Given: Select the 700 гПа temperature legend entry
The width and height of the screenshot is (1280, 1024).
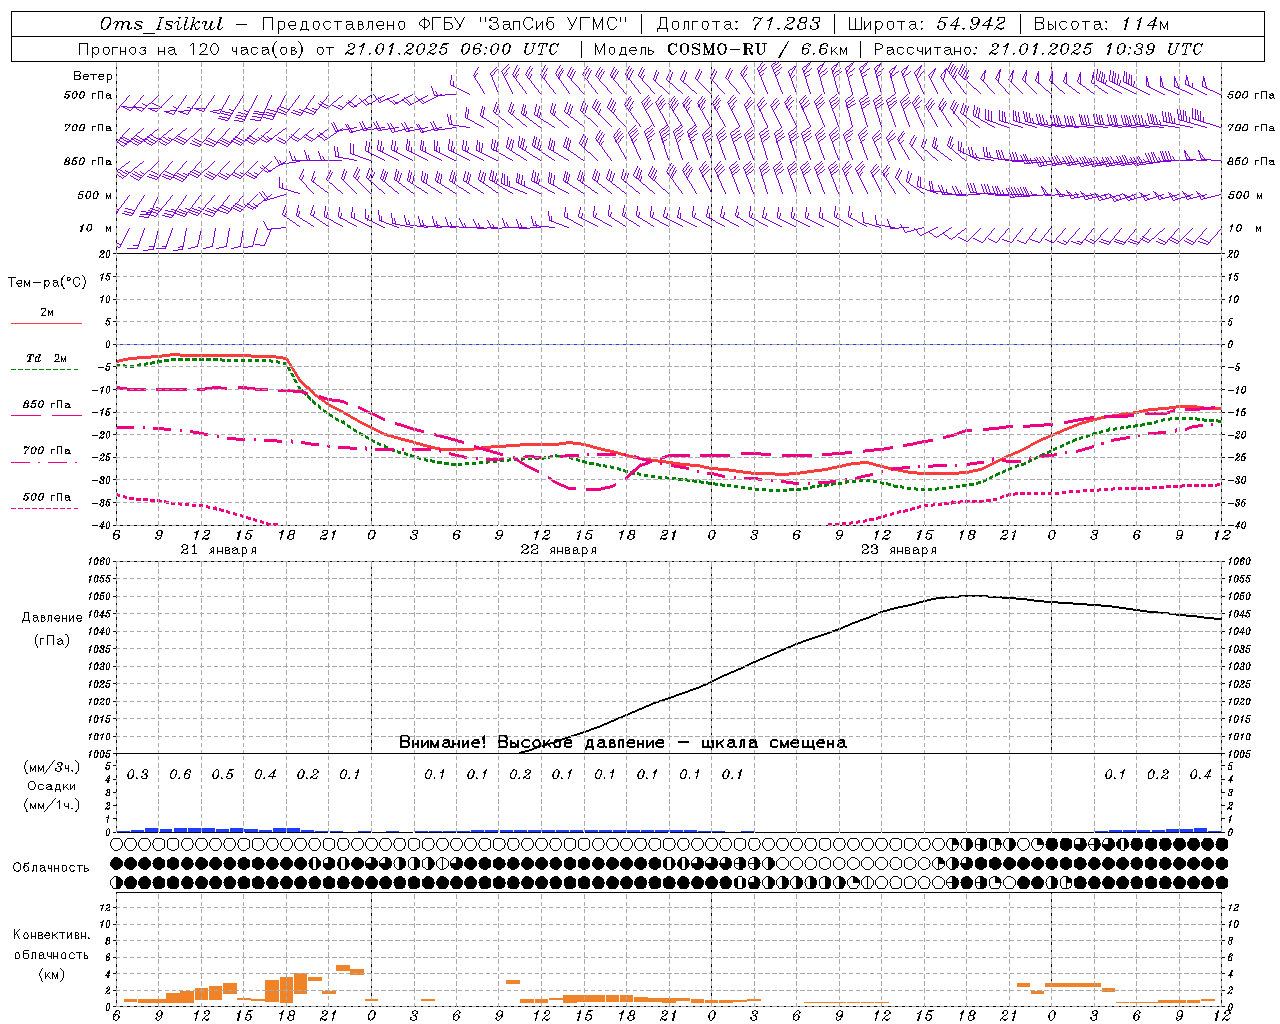Looking at the screenshot, I should pyautogui.click(x=46, y=450).
